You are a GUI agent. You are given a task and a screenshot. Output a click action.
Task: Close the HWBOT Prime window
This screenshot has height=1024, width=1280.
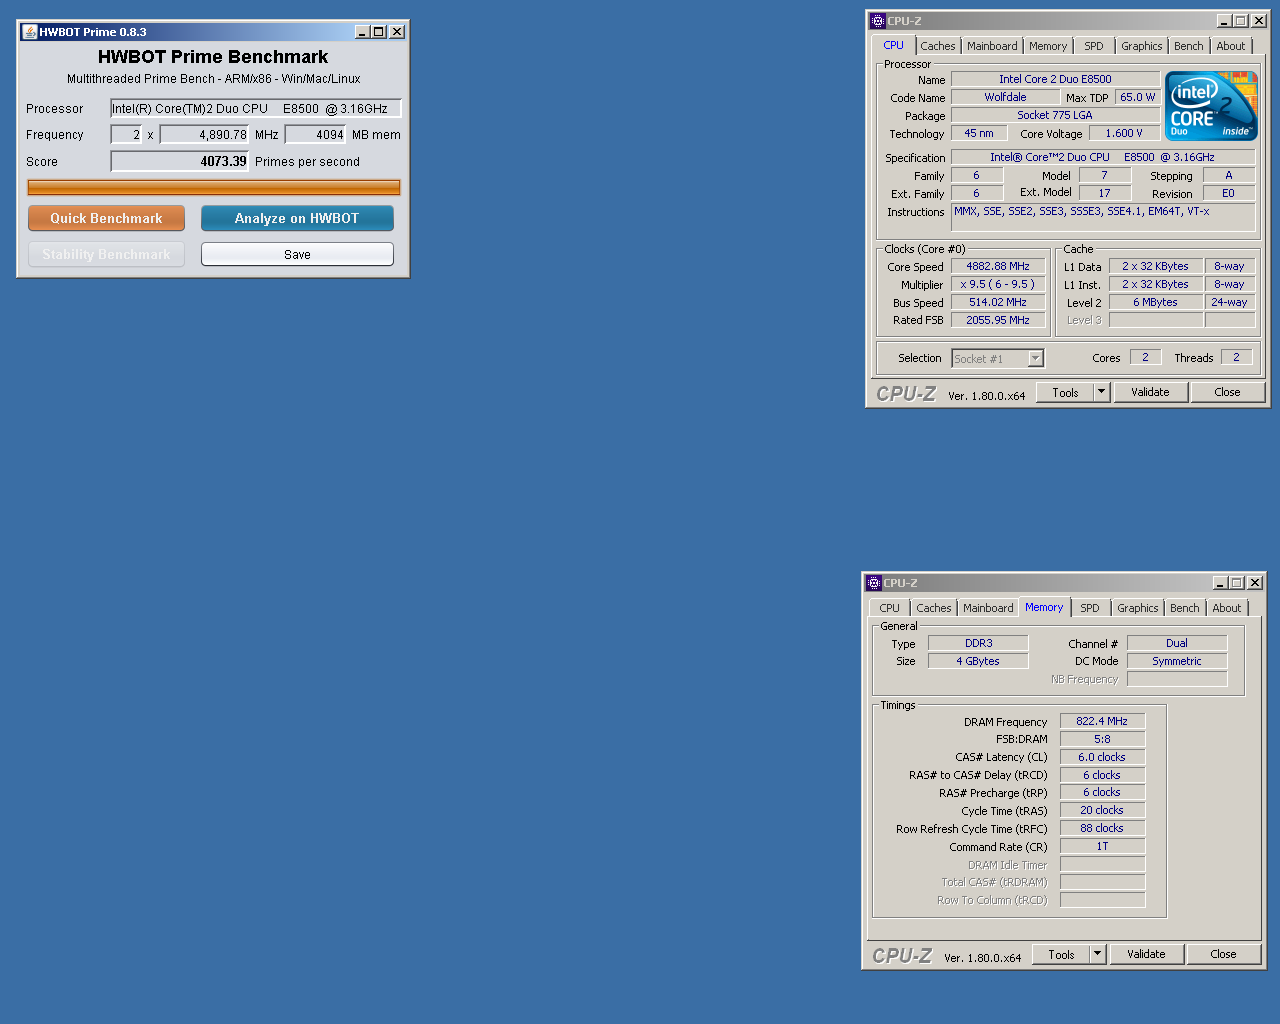pos(397,32)
